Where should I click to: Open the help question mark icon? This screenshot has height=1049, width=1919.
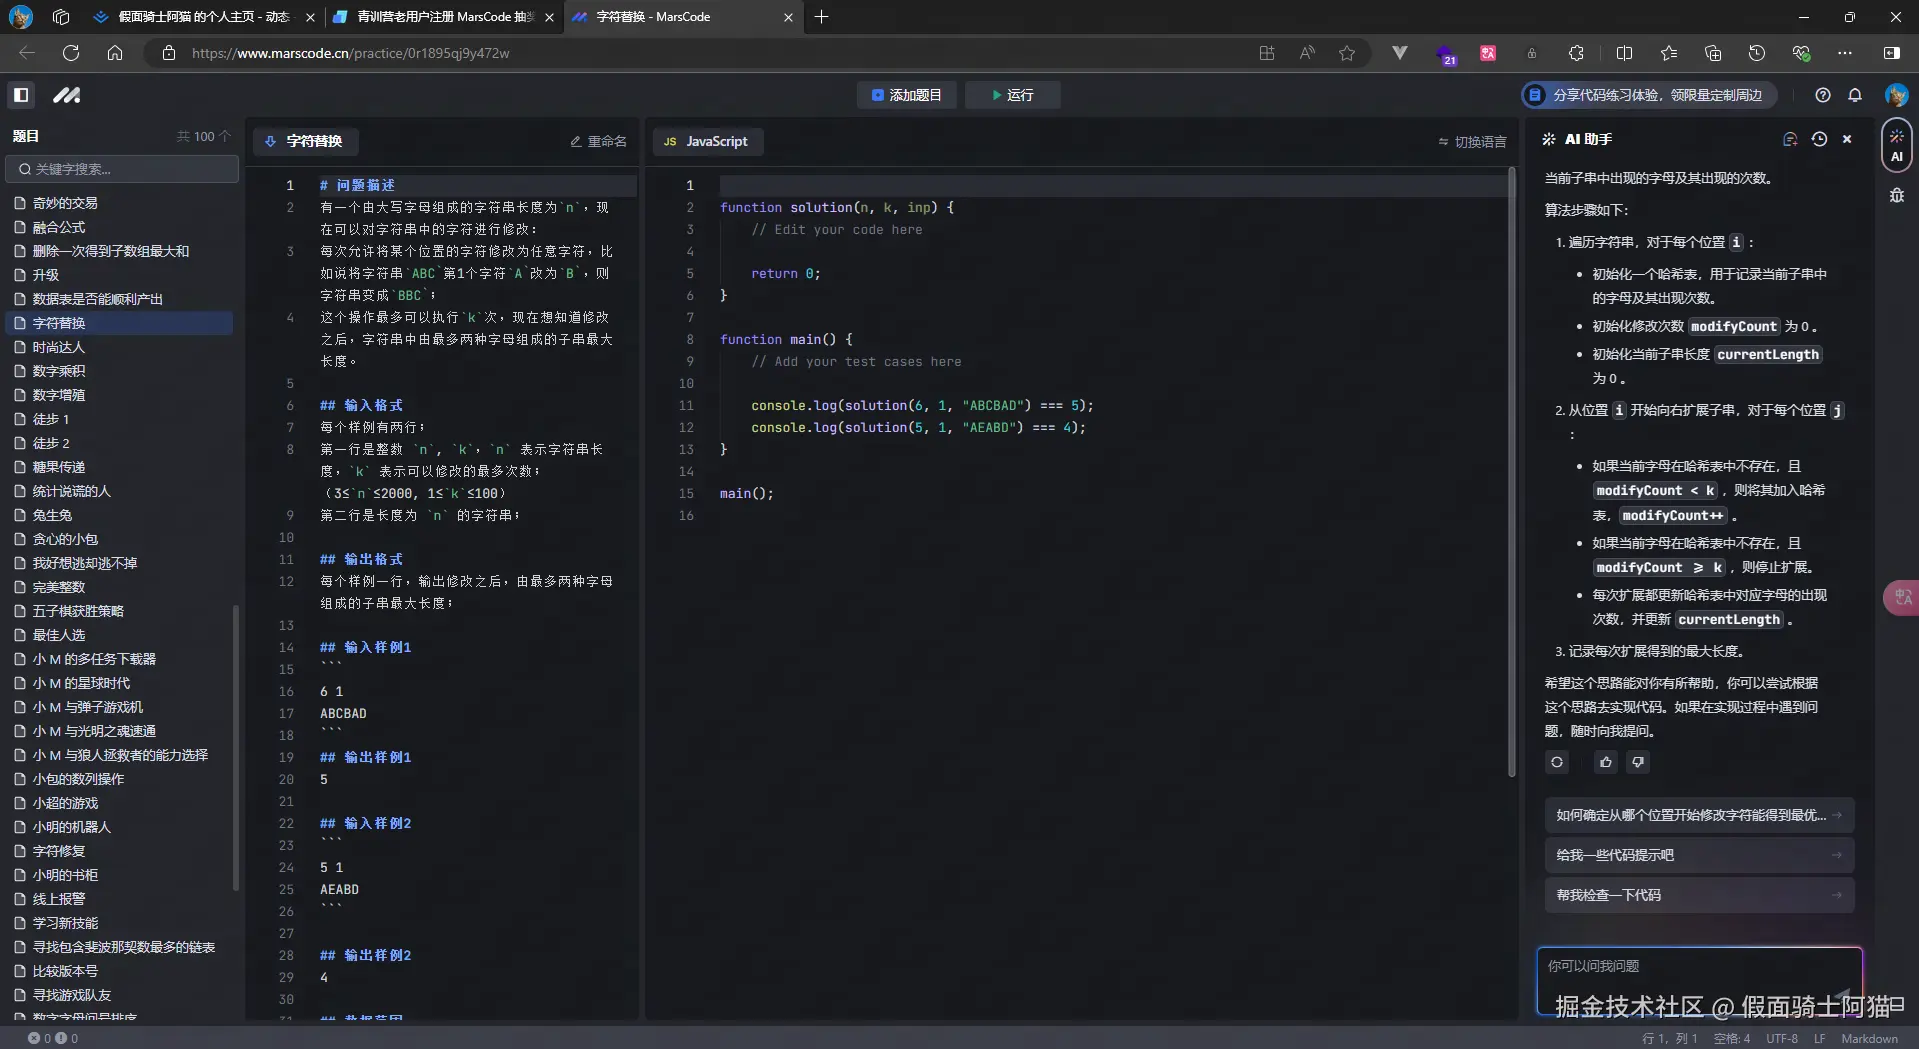click(x=1823, y=95)
